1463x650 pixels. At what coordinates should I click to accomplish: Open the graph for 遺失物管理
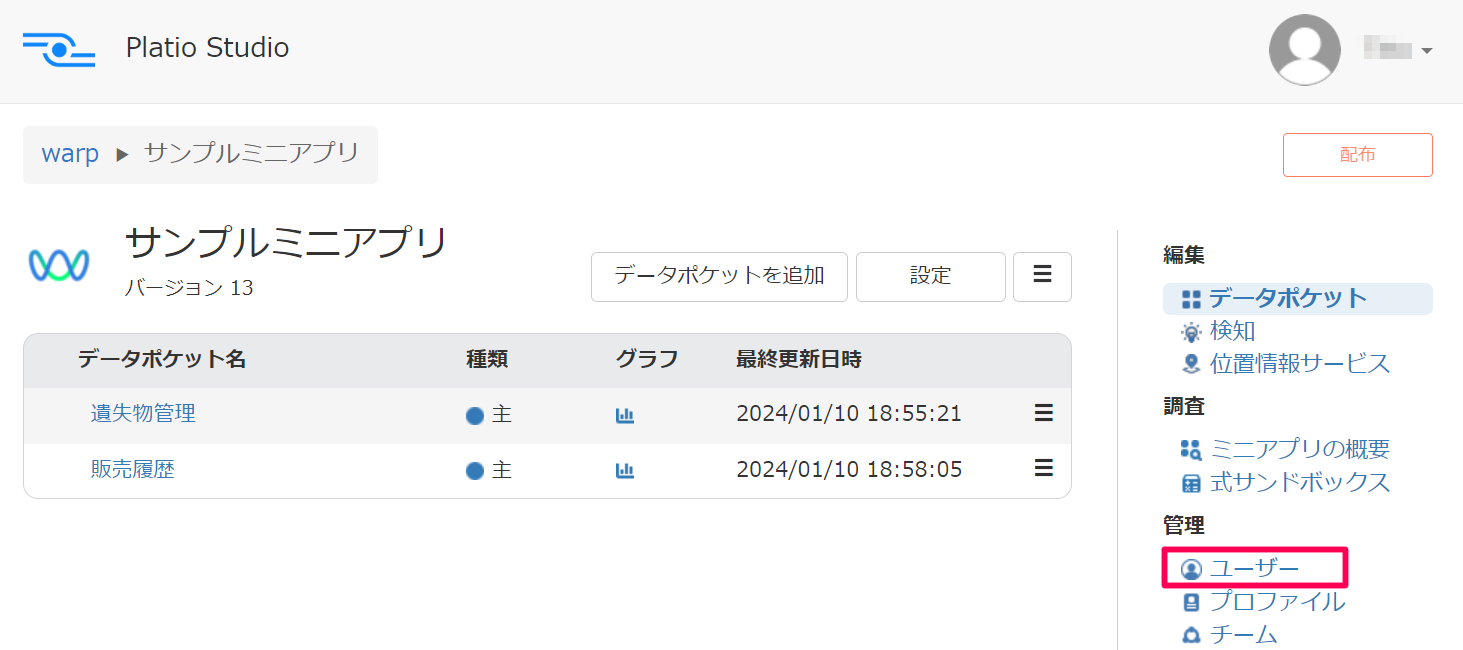coord(625,413)
